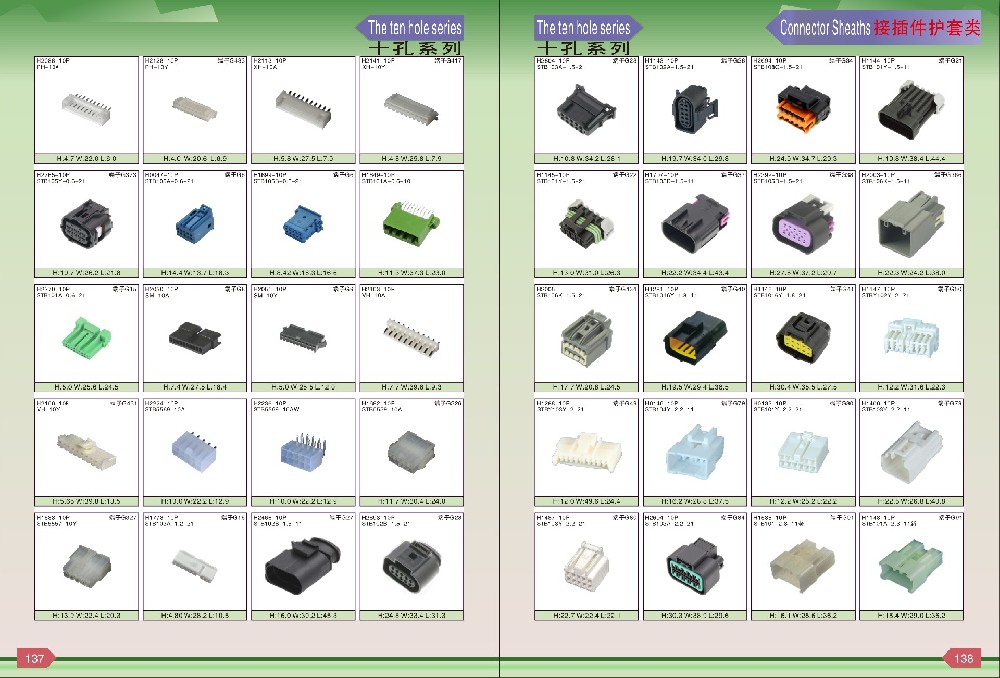This screenshot has width=1000, height=678.
Task: Click 'The ten hole series' on page 138
Action: (584, 27)
